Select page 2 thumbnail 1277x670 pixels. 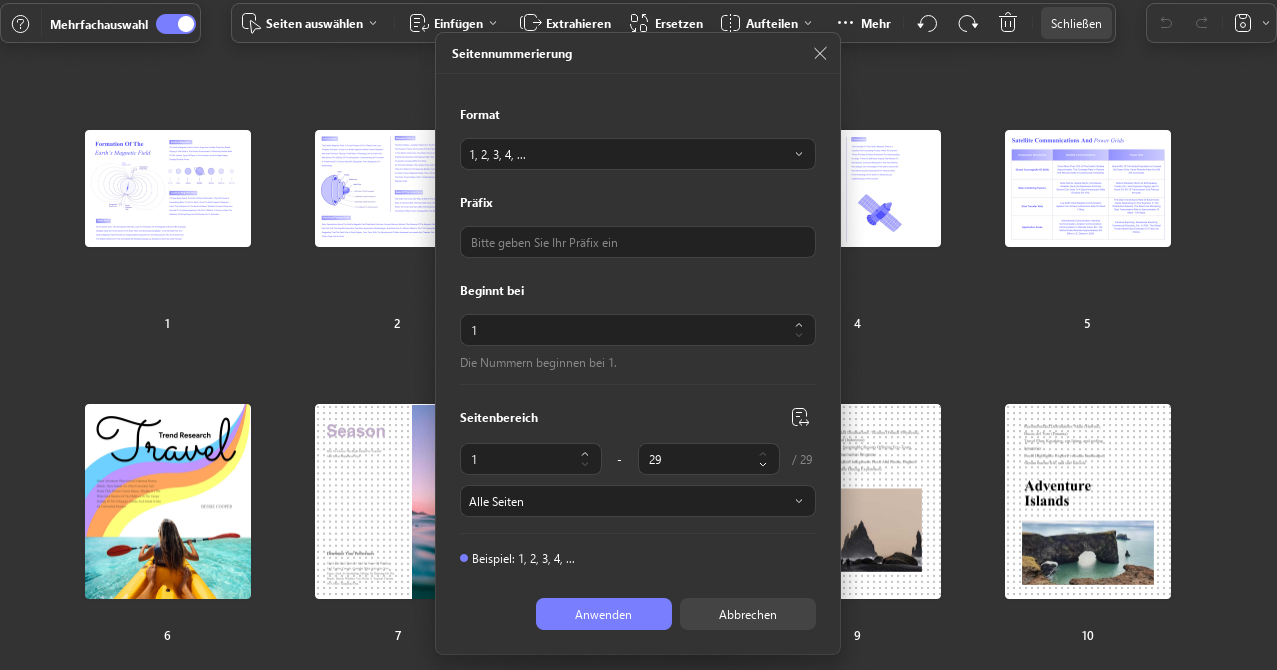pos(375,188)
